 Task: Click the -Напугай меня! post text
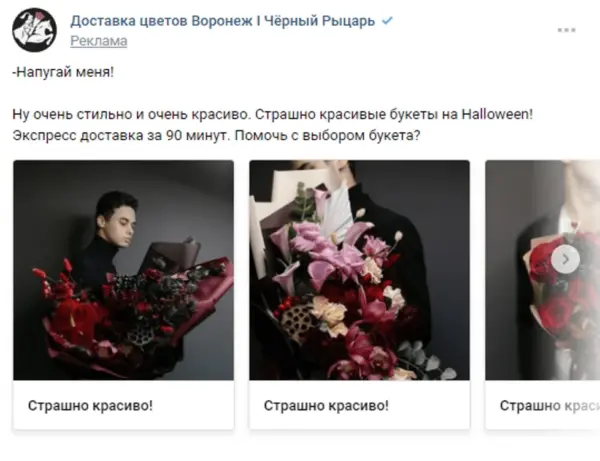tap(63, 72)
